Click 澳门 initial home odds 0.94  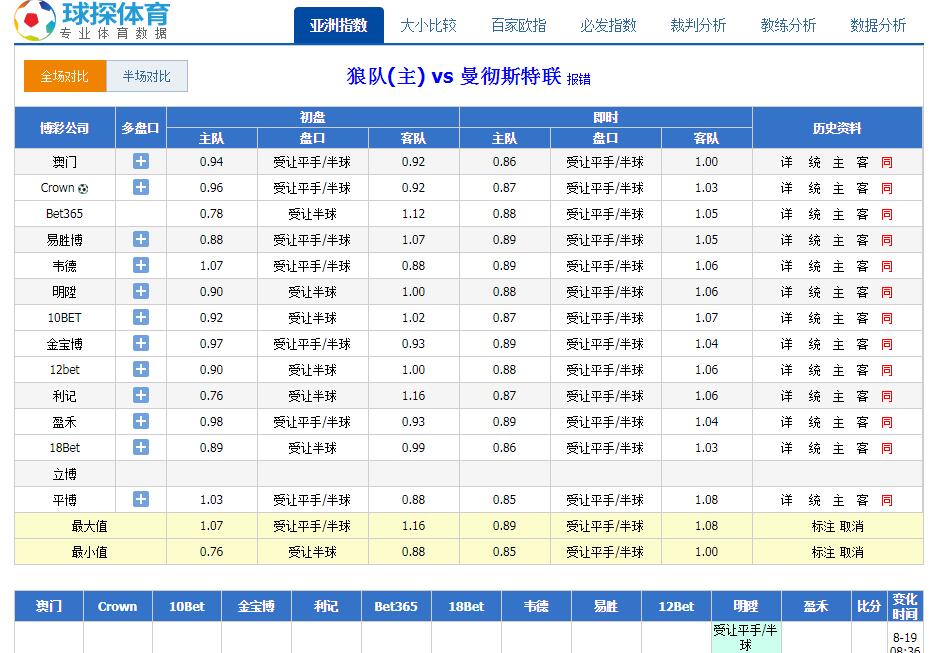pyautogui.click(x=212, y=162)
